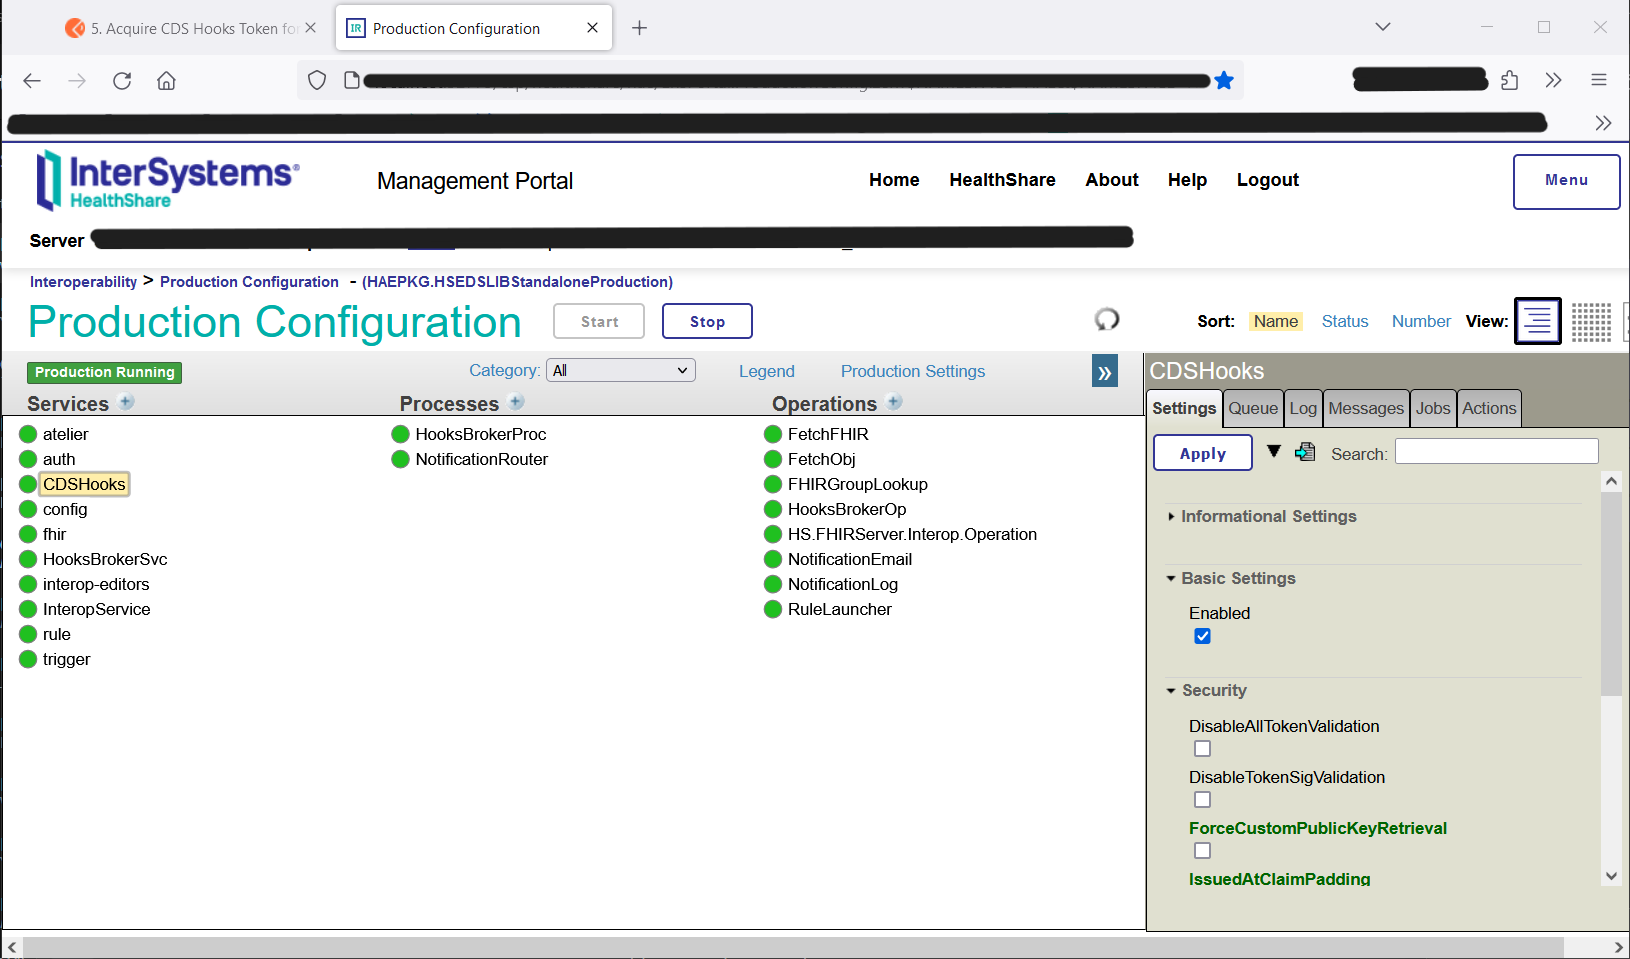Click the InterSystems HealthShare logo
This screenshot has width=1630, height=959.
167,180
